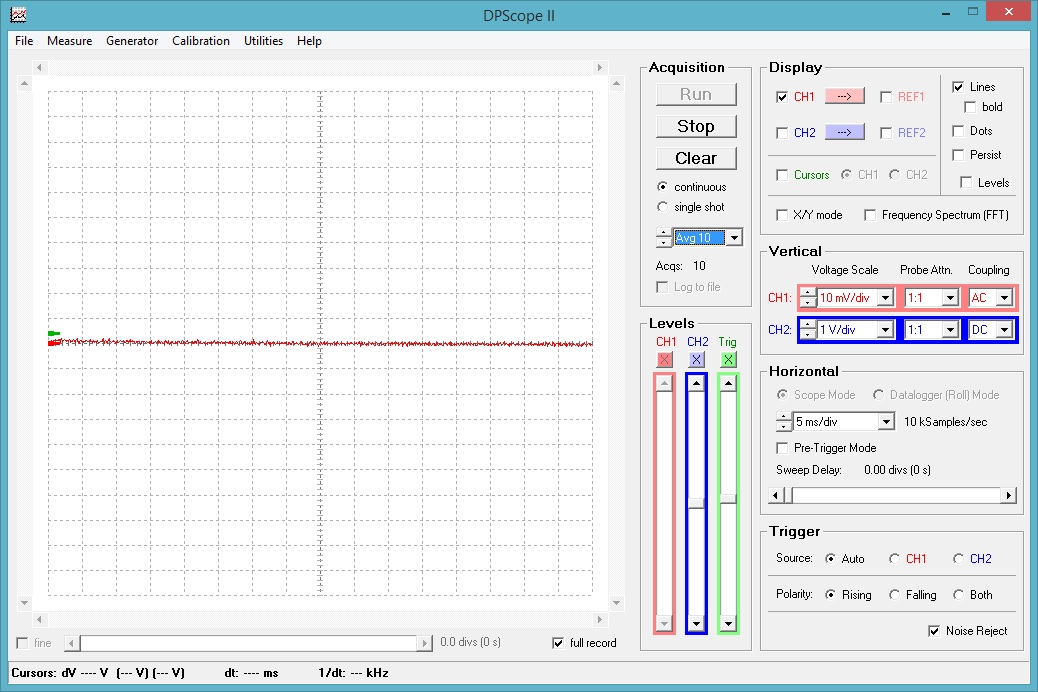Click the Sweep Delay scrollbar track
Image resolution: width=1038 pixels, height=692 pixels.
tap(897, 495)
